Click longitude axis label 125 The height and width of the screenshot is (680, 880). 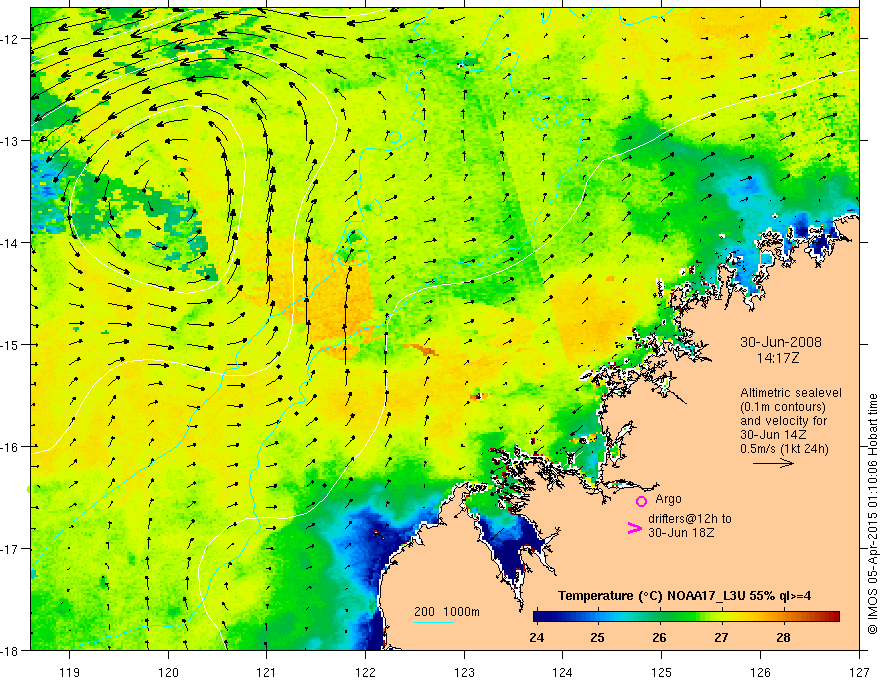[662, 672]
